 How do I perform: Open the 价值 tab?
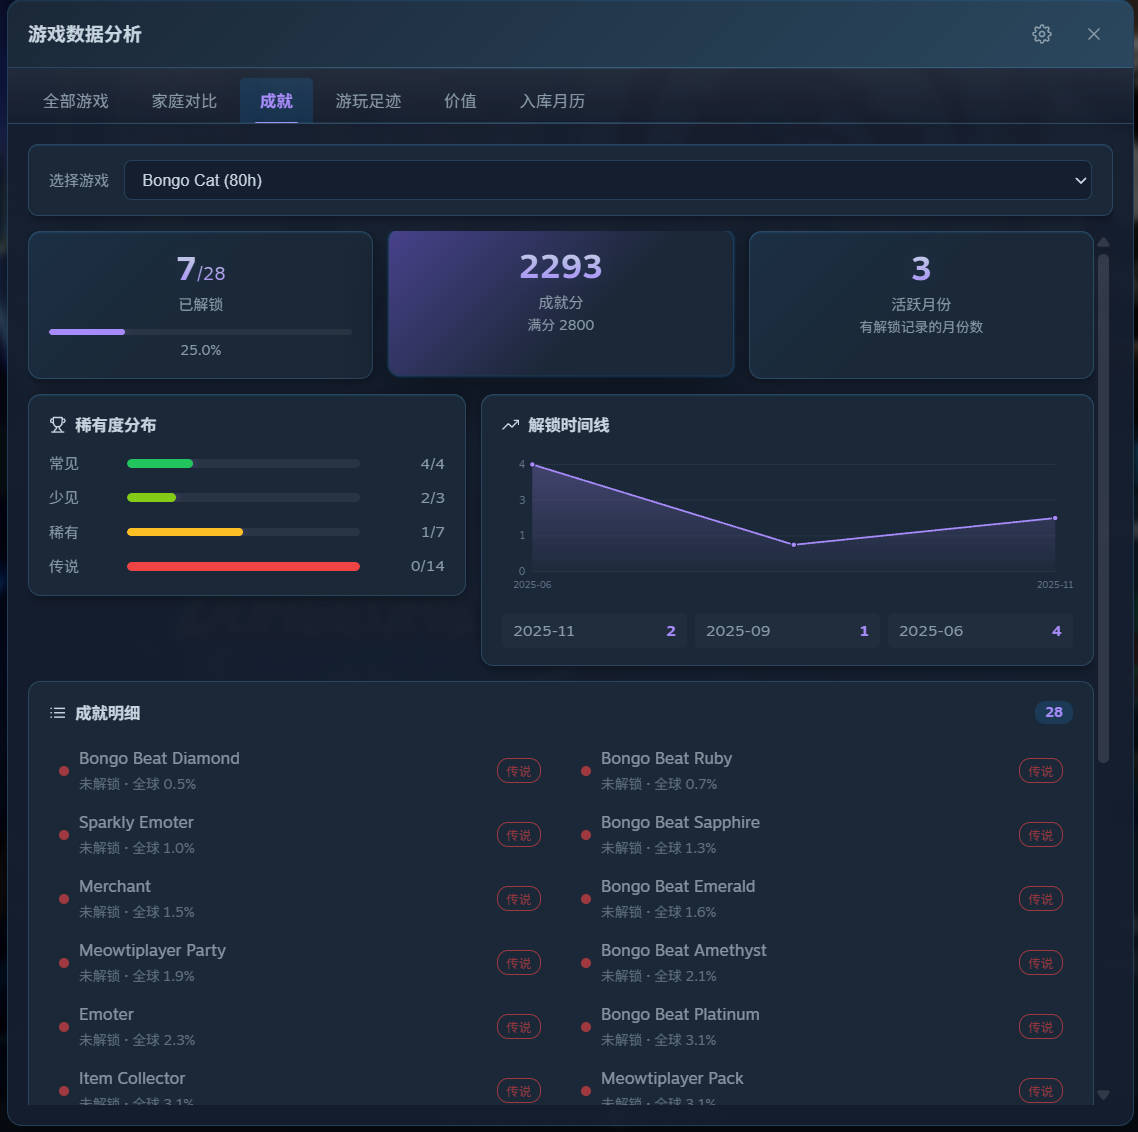pos(460,101)
